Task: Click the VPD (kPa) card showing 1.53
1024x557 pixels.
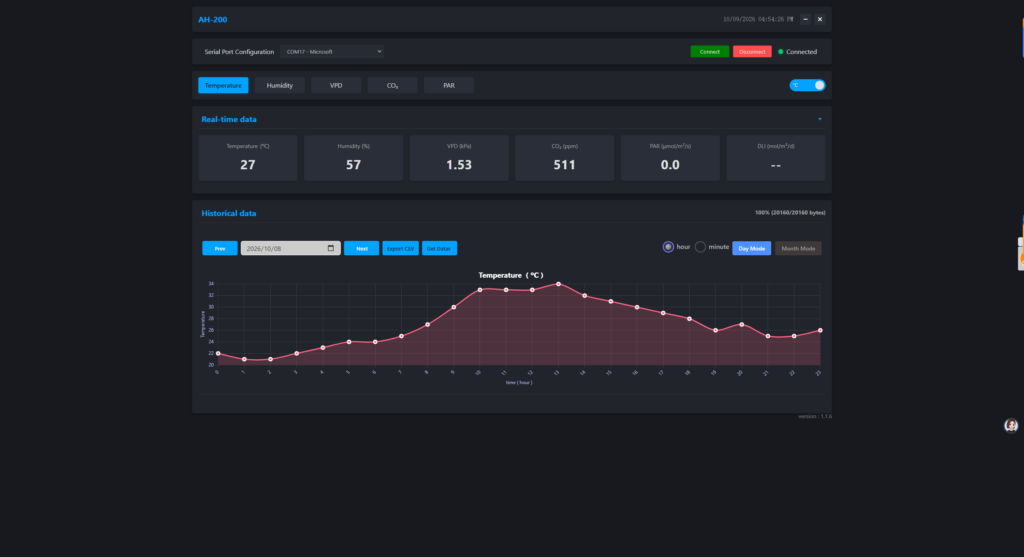Action: click(459, 158)
